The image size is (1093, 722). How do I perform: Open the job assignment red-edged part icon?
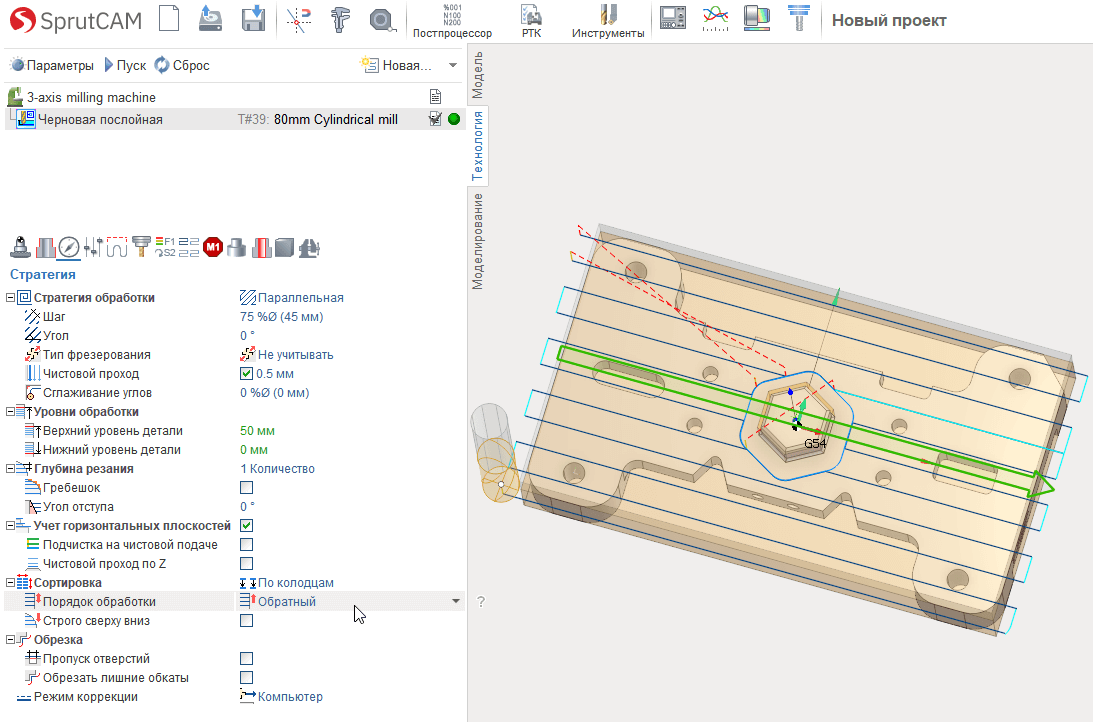pos(45,247)
